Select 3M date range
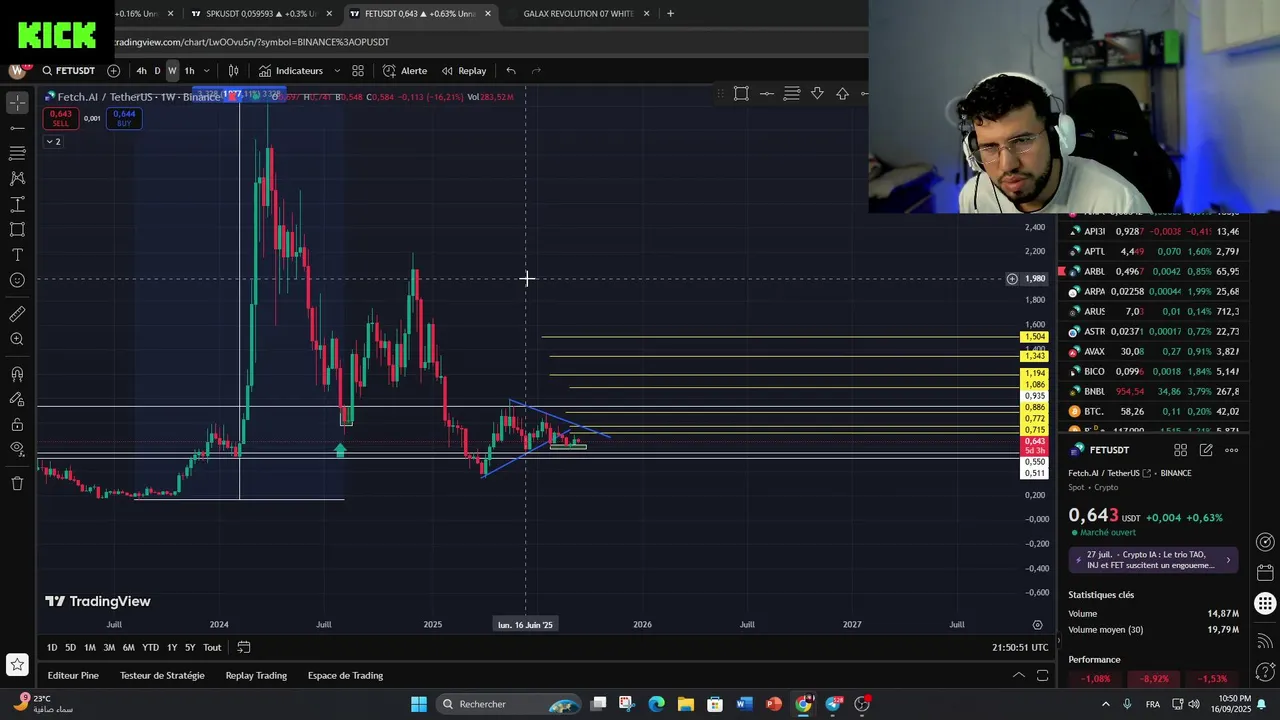 109,648
